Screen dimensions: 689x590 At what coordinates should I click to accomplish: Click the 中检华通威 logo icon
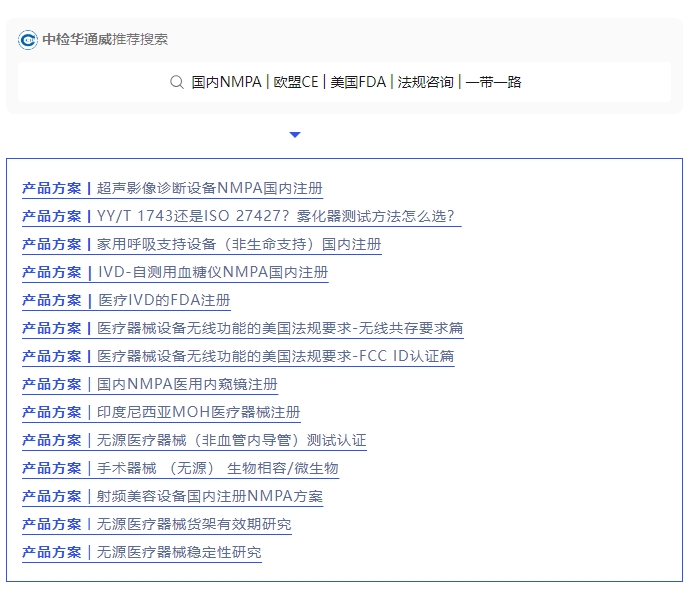click(28, 40)
